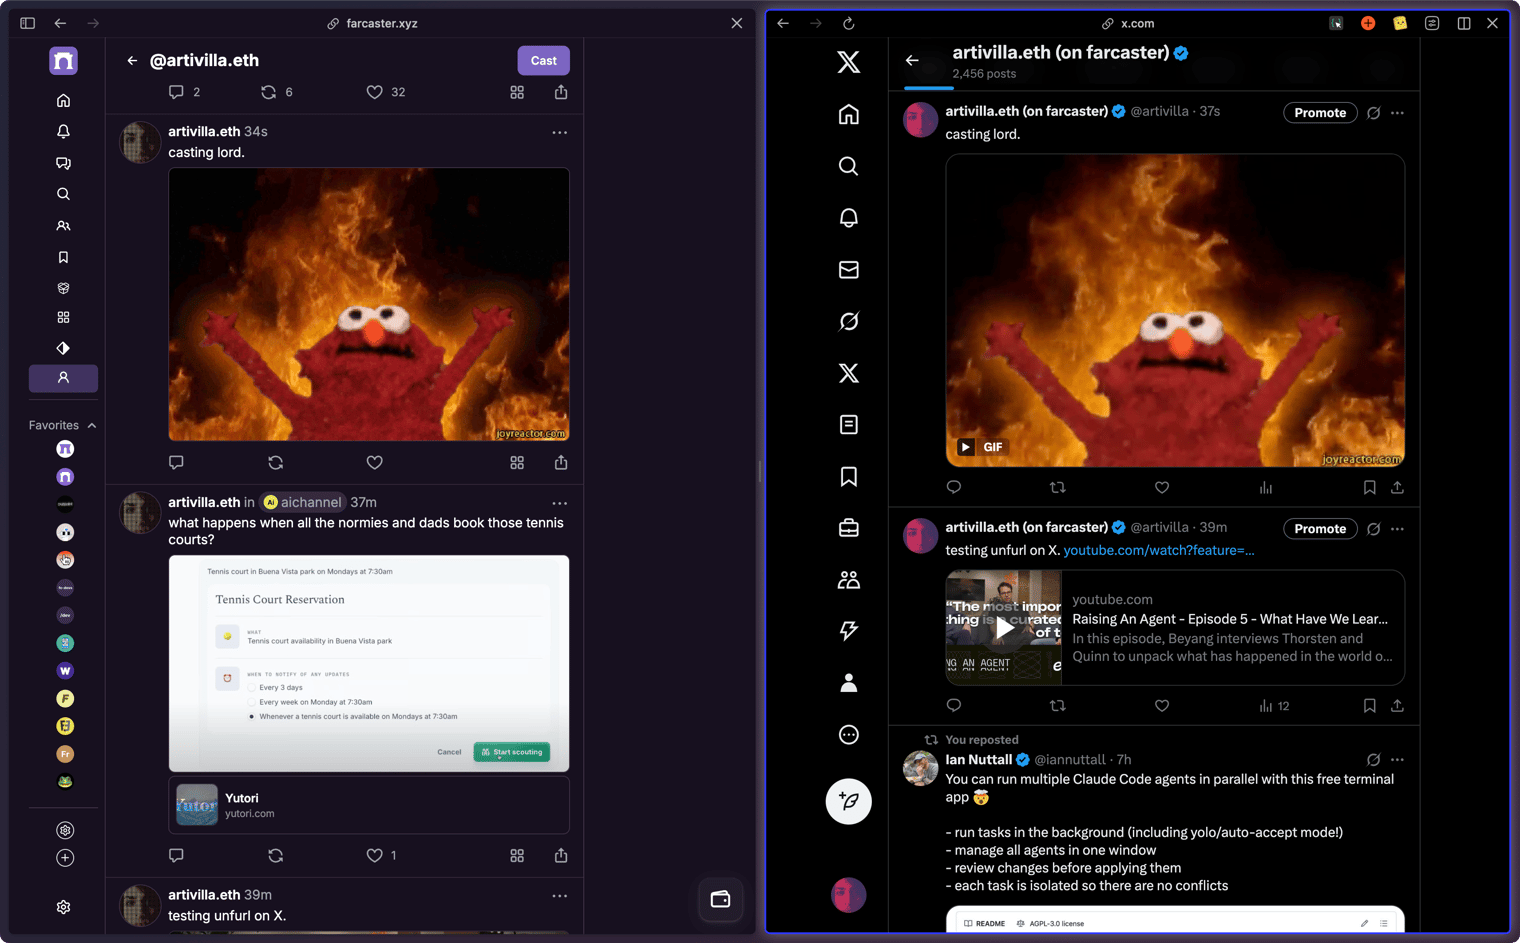
Task: Open Grok from the X sidebar
Action: tap(848, 321)
